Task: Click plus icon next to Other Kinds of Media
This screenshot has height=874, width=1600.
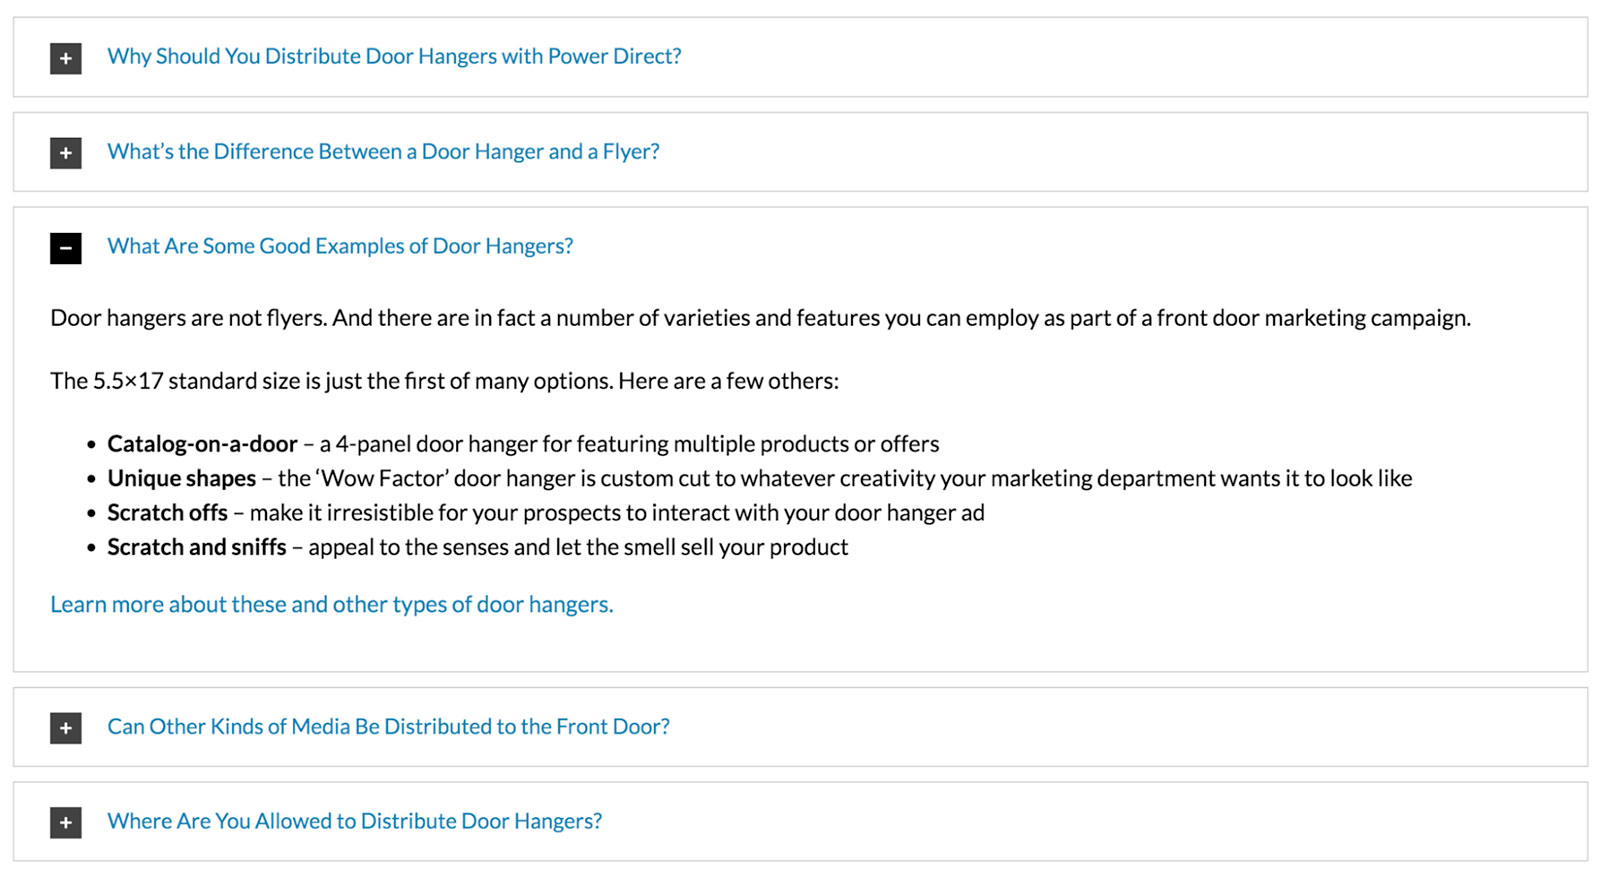Action: [x=66, y=728]
